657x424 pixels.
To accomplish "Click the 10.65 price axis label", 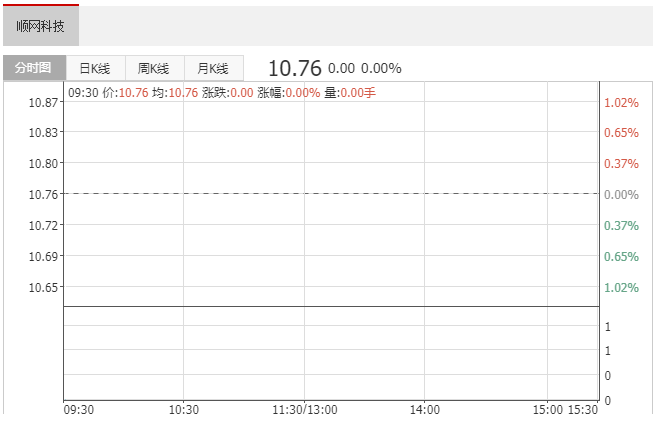I will coord(43,287).
